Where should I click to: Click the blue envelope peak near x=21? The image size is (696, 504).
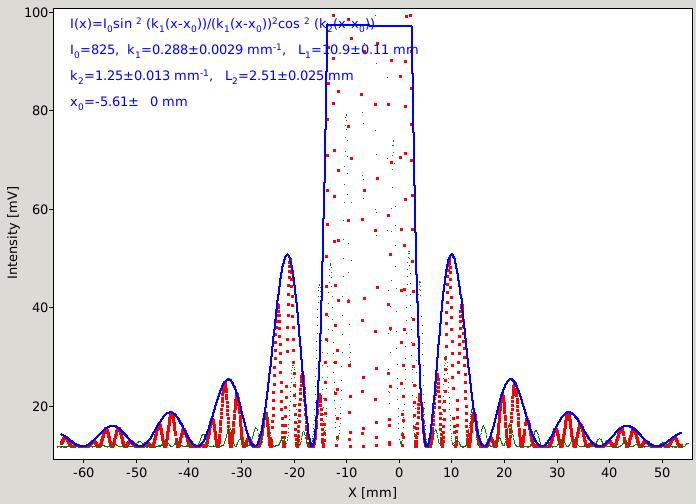pyautogui.click(x=511, y=380)
